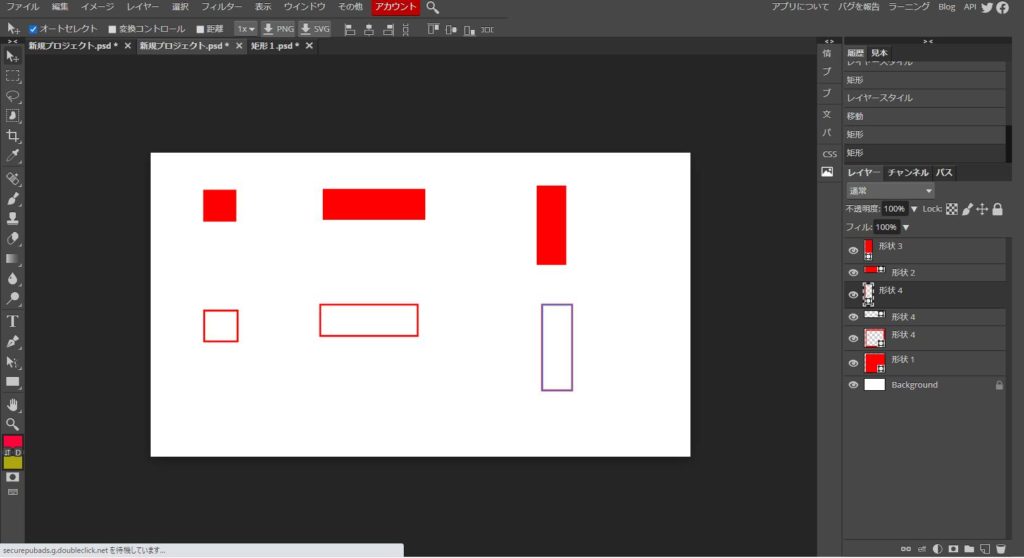Viewport: 1024px width, 558px height.
Task: Click the PNG export button
Action: click(x=278, y=29)
